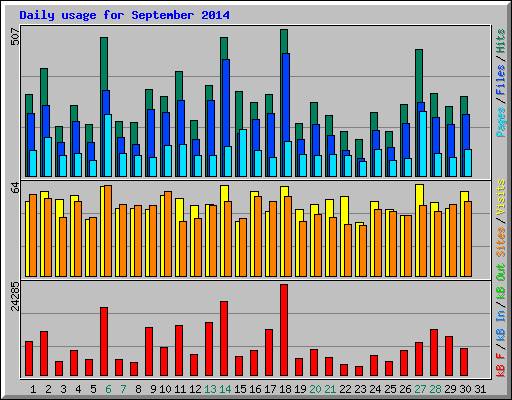Select day label '17' on the x-axis
Viewport: 512px width, 400px height.
270,389
